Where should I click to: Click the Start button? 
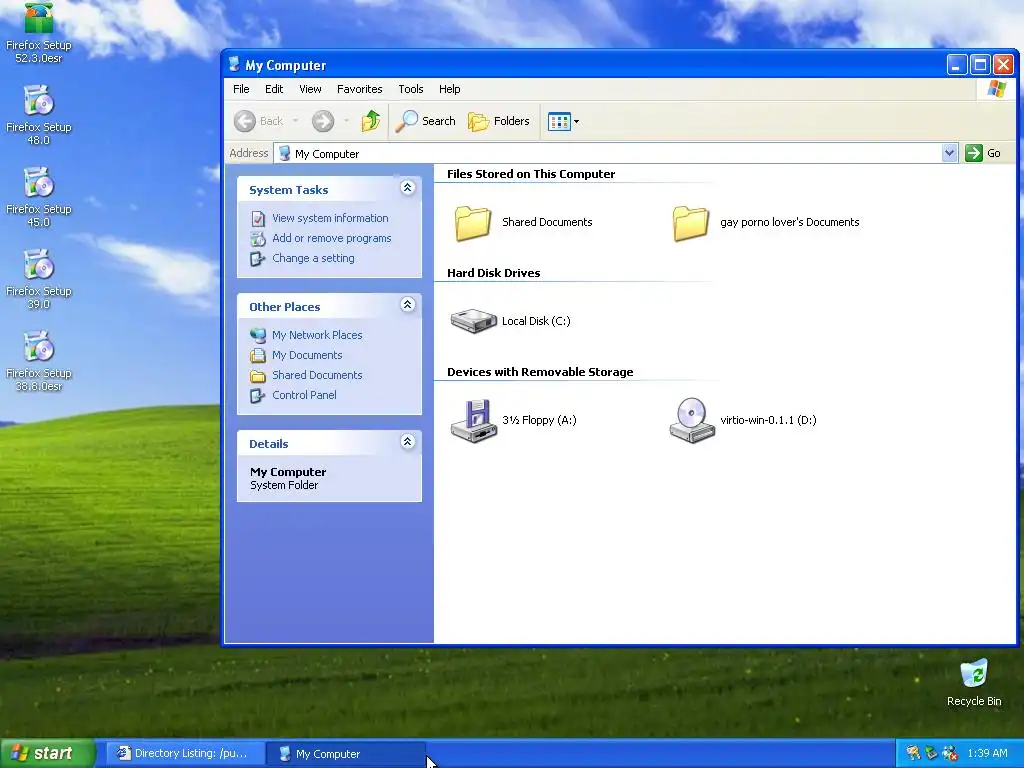tap(48, 754)
